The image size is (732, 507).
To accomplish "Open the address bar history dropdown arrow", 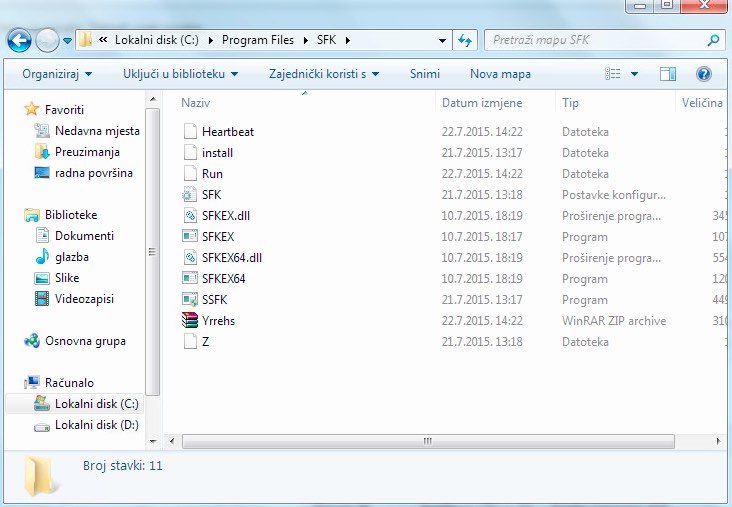I will [x=443, y=41].
